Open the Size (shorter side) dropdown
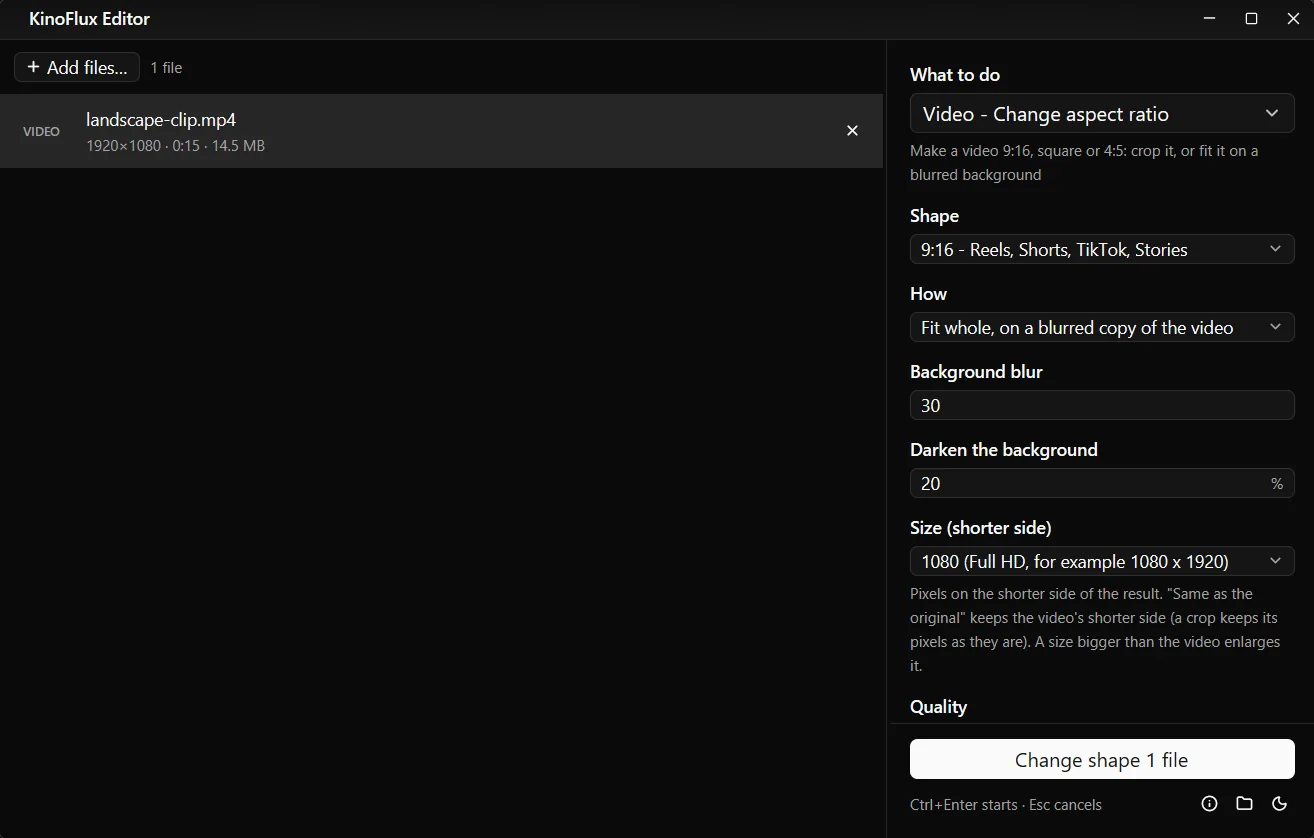This screenshot has width=1314, height=838. click(1102, 561)
